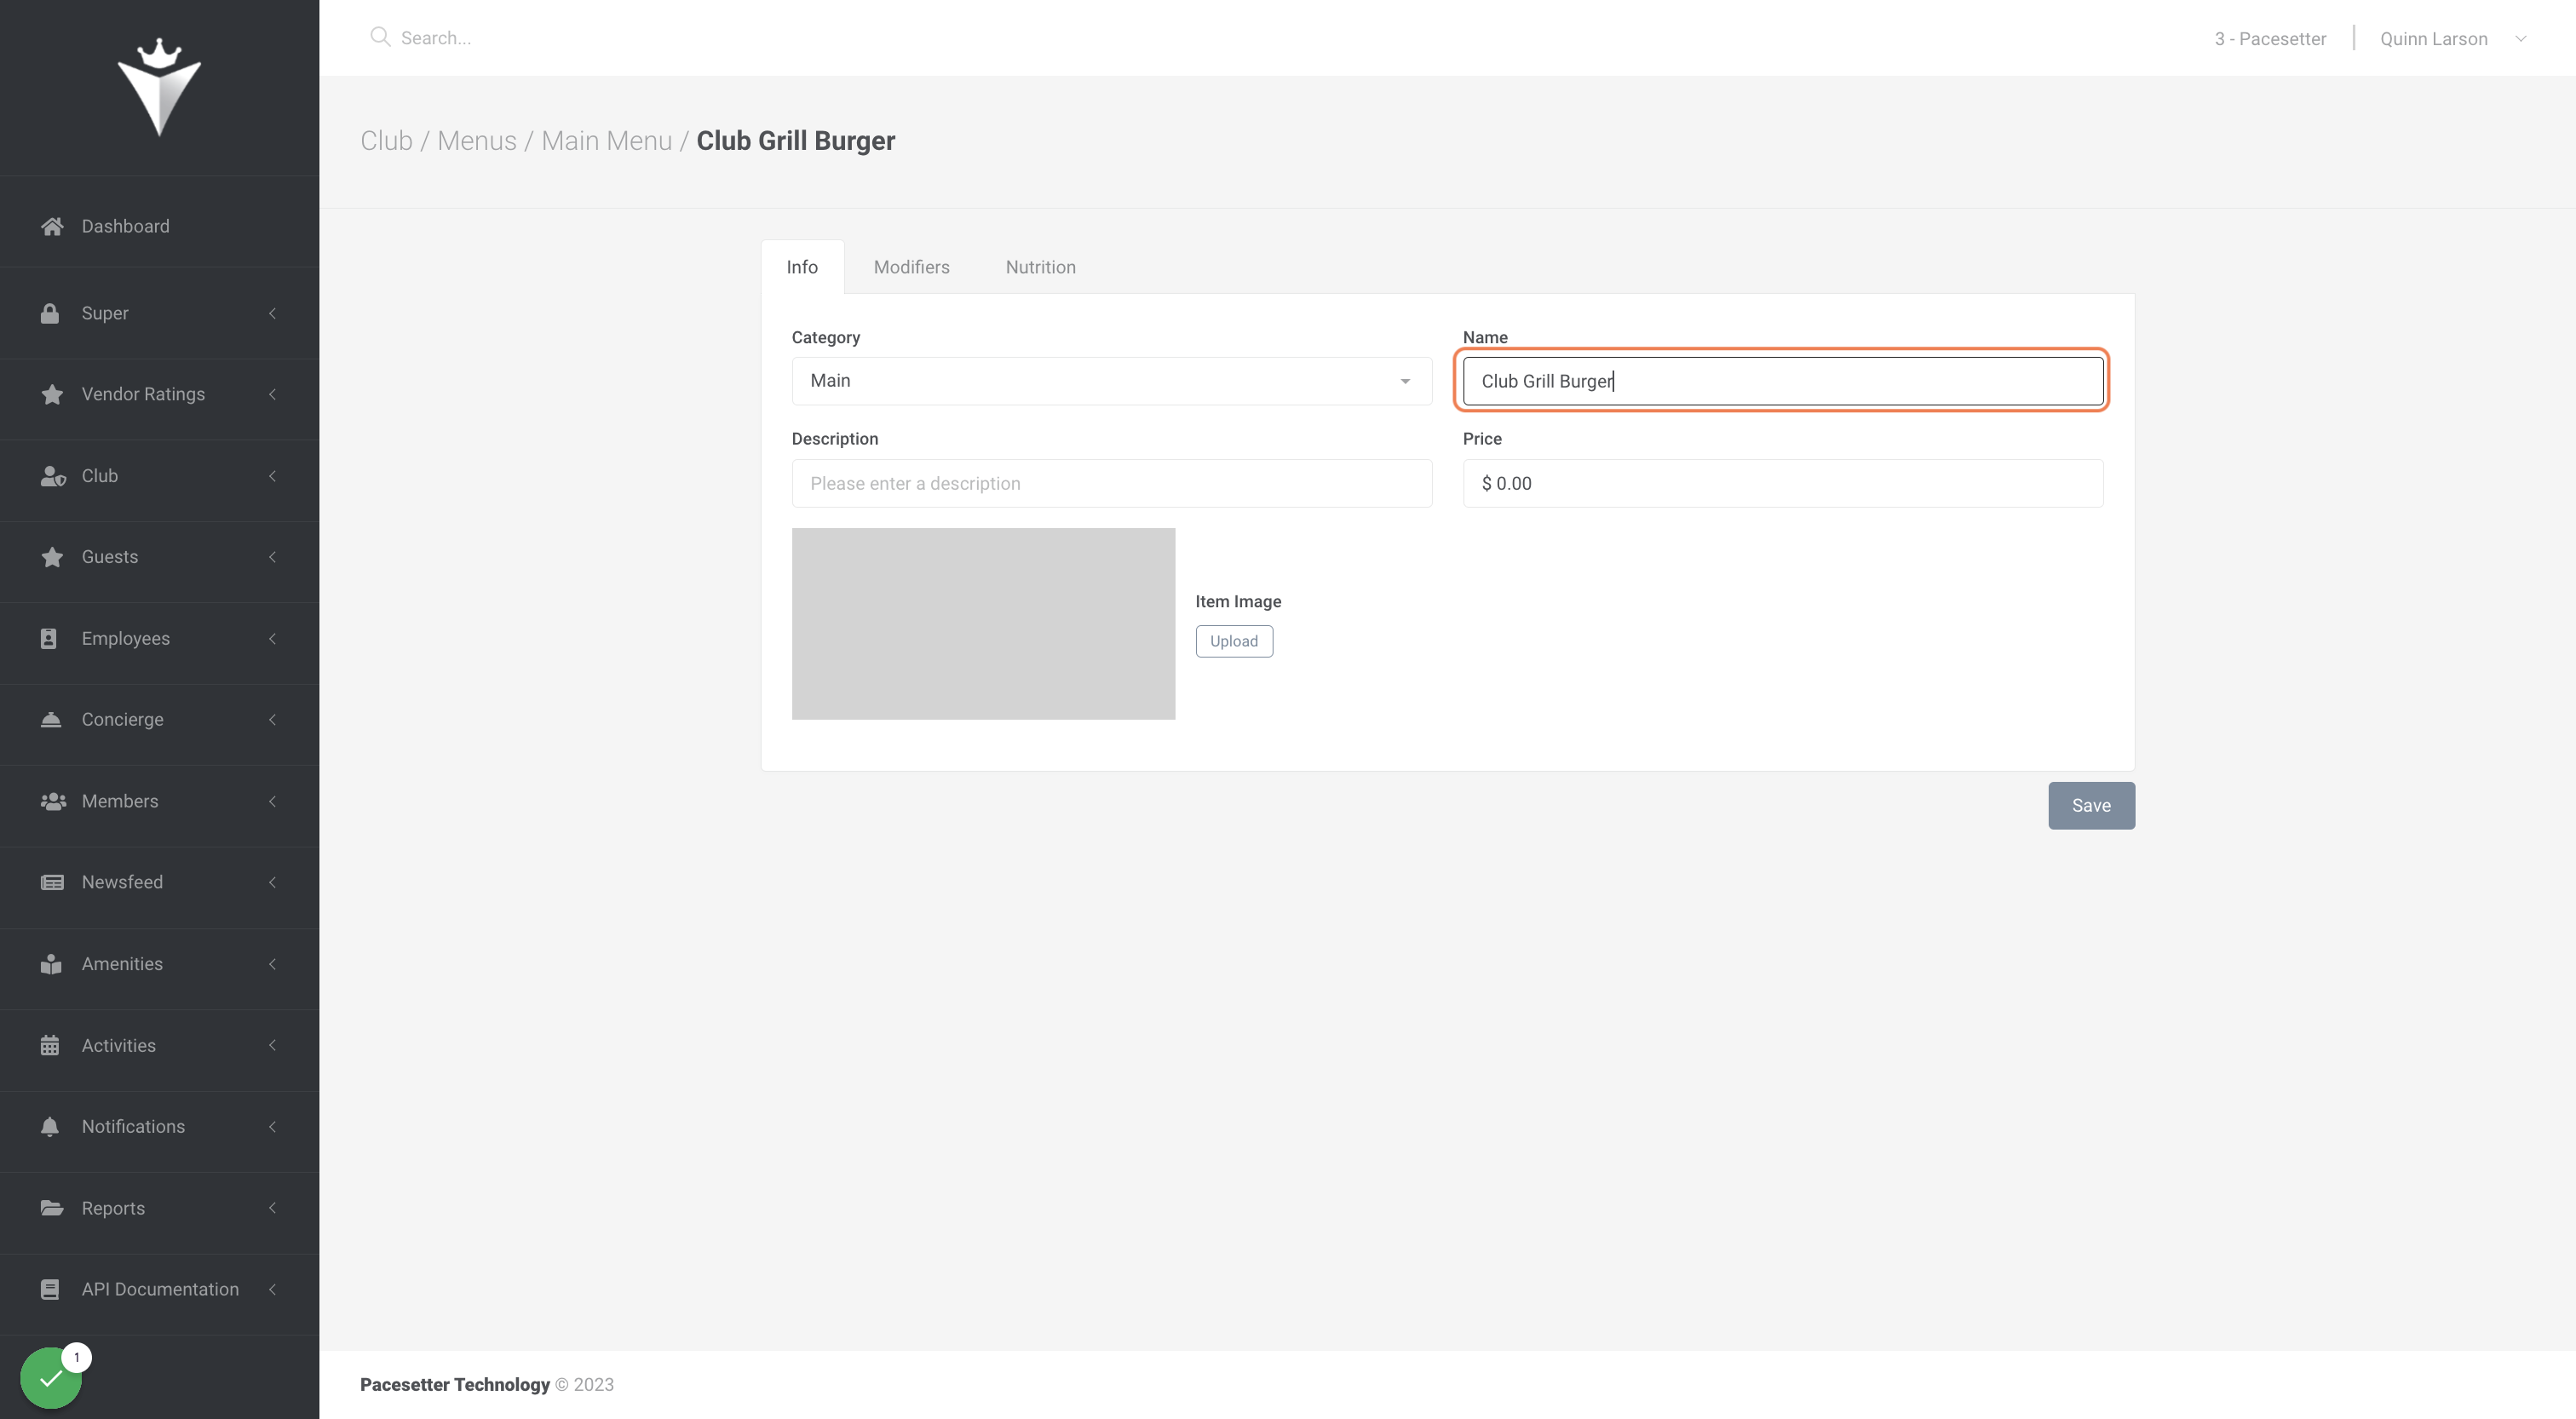This screenshot has height=1419, width=2576.
Task: Expand the Members chevron
Action: (272, 801)
